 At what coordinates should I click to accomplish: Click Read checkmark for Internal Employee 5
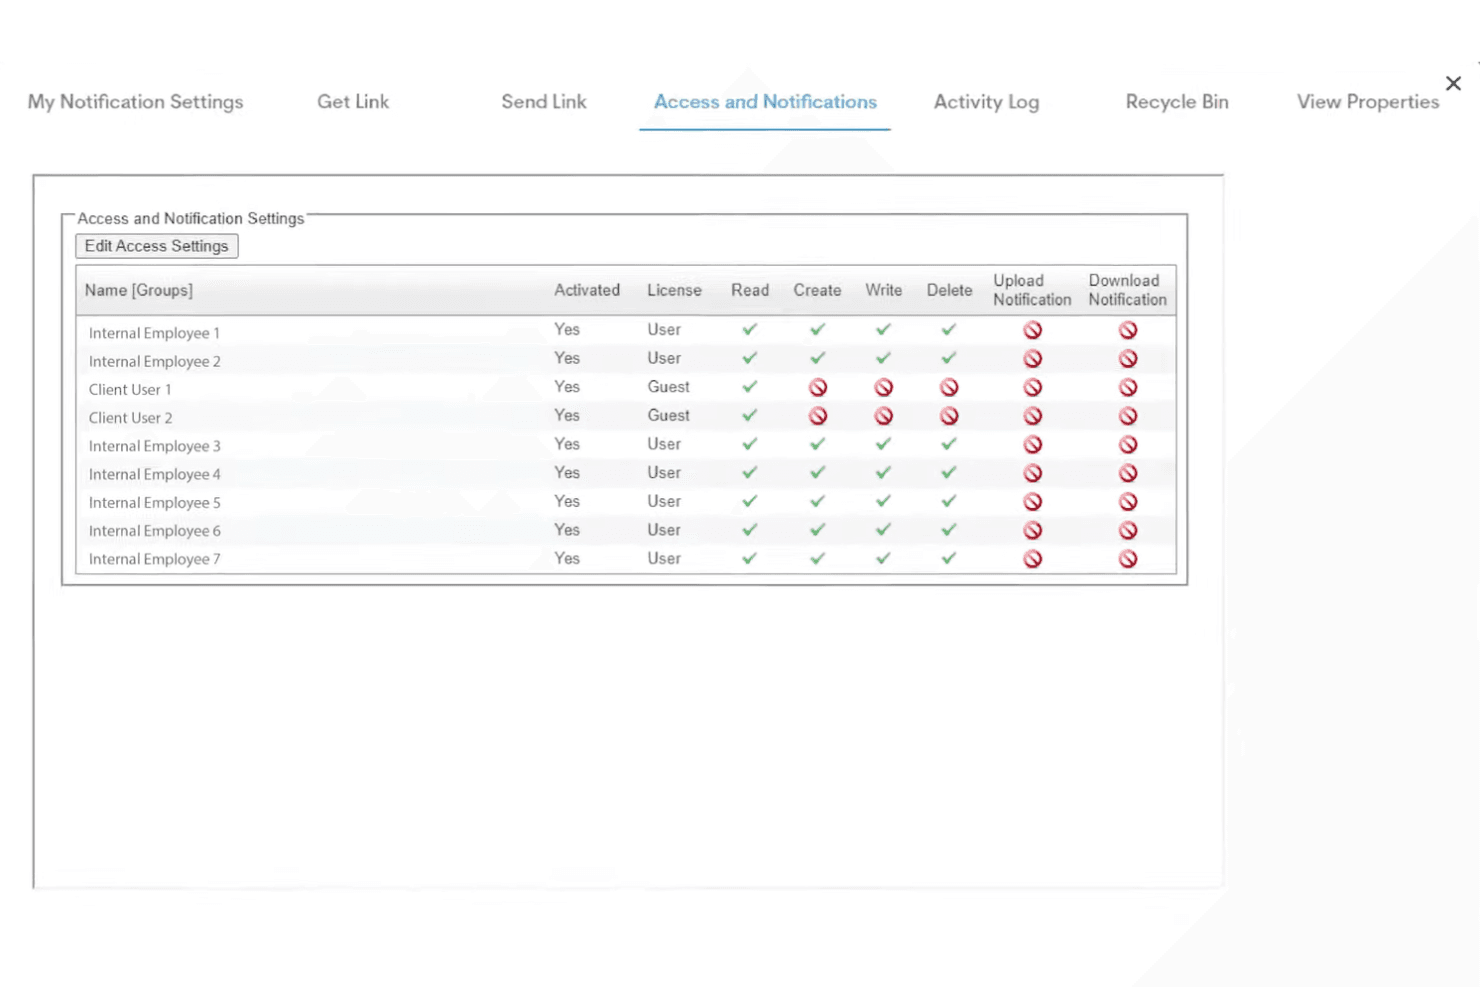[749, 501]
